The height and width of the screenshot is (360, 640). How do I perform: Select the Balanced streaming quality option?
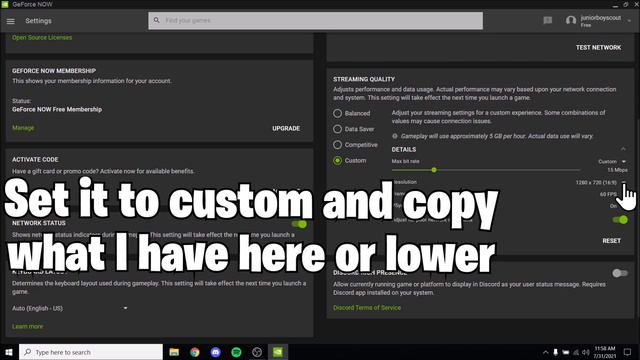coord(337,113)
